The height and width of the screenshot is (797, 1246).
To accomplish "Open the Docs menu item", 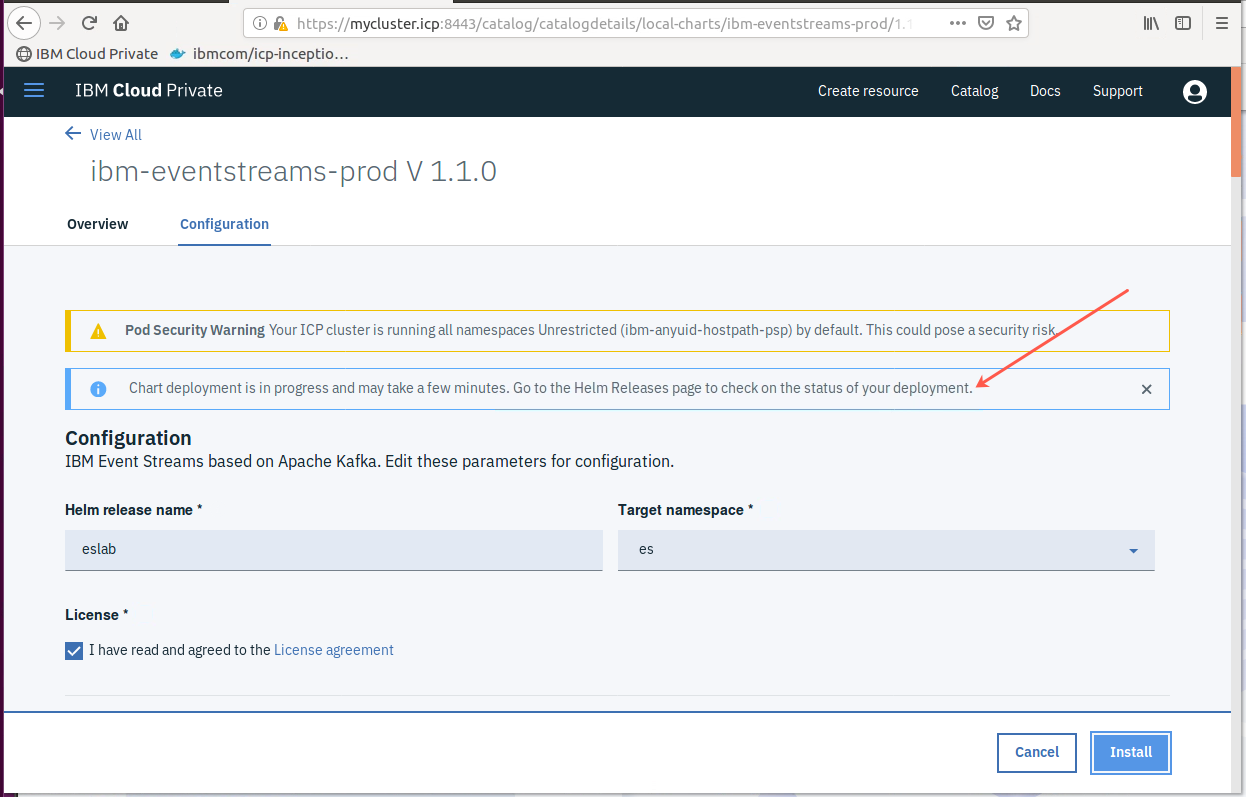I will 1045,91.
